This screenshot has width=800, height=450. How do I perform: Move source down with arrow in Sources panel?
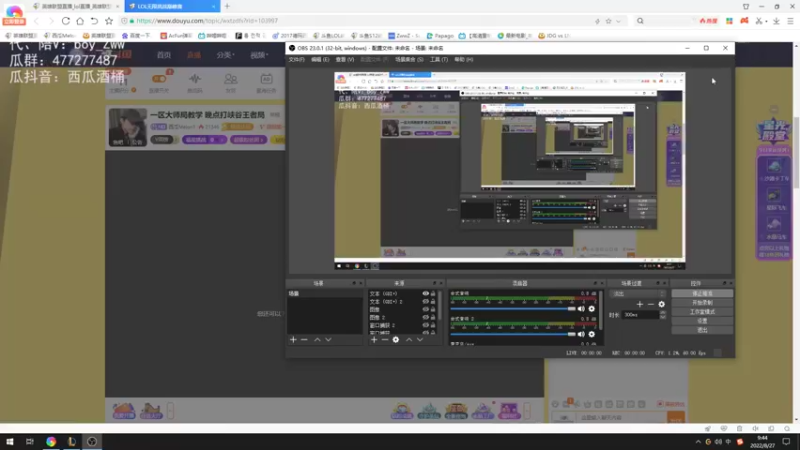[x=420, y=340]
